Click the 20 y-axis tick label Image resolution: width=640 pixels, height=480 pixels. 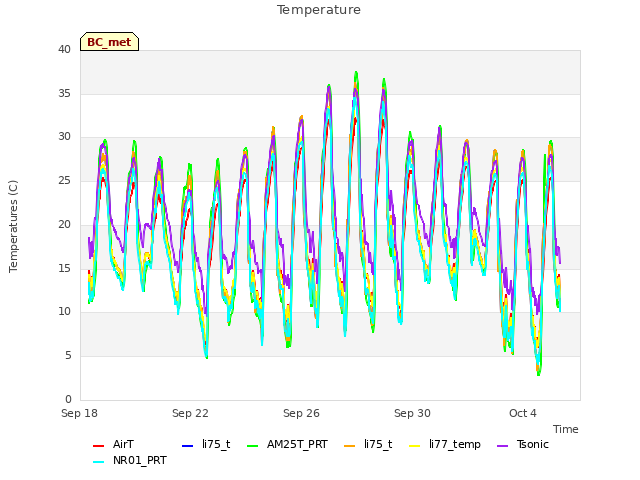64,224
